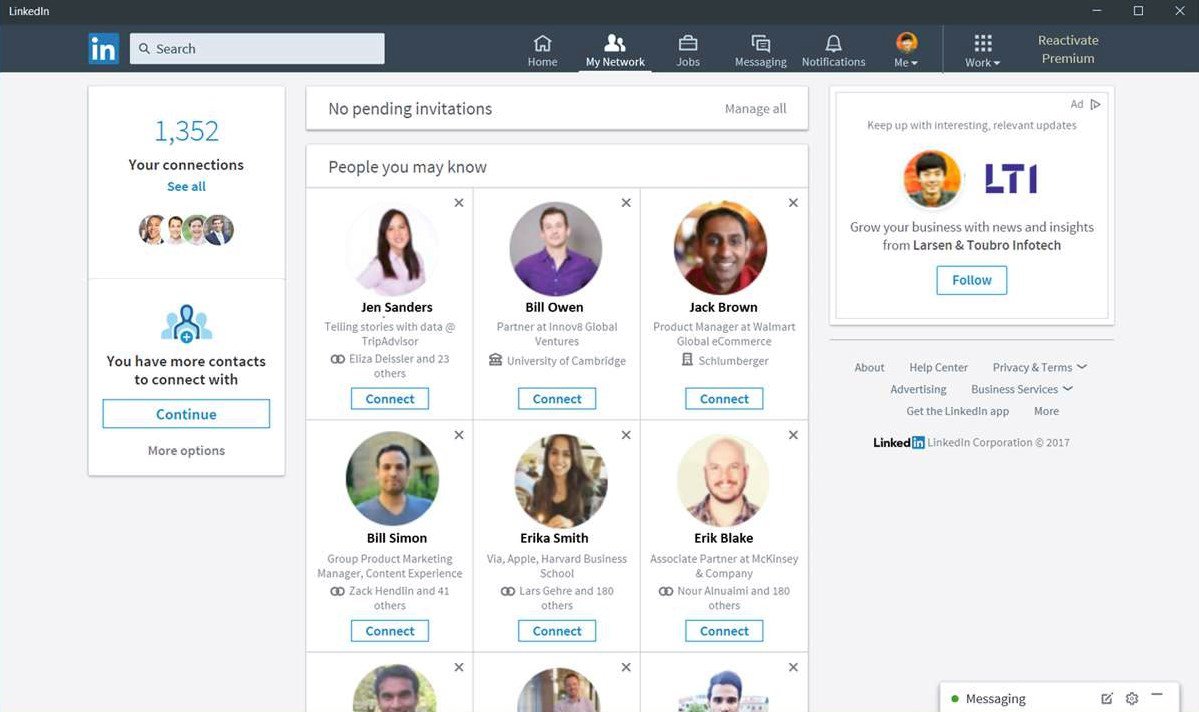
Task: Click Manage all invitations
Action: (755, 109)
